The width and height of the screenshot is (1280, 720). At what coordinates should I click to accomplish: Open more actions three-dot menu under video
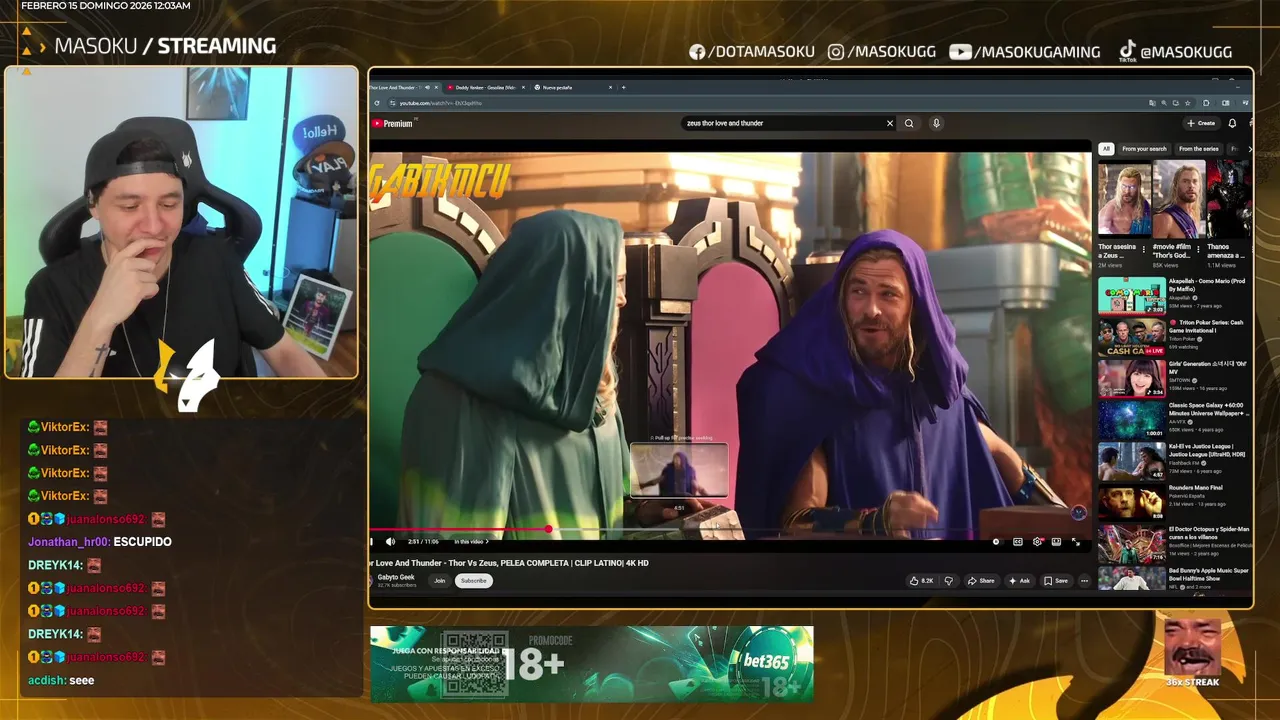[1083, 581]
